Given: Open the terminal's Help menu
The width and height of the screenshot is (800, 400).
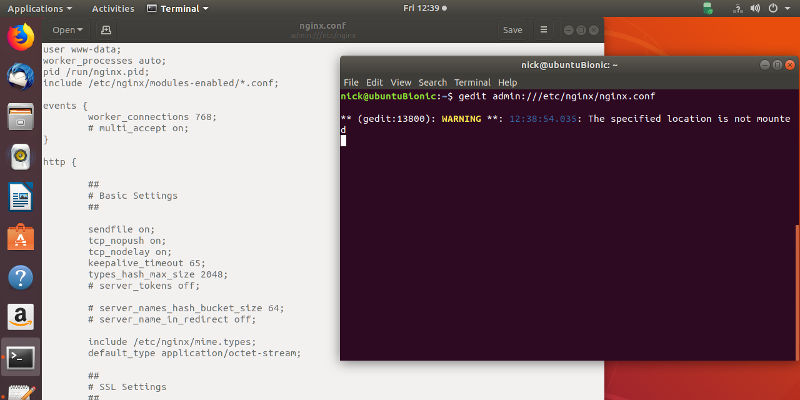Looking at the screenshot, I should 507,82.
